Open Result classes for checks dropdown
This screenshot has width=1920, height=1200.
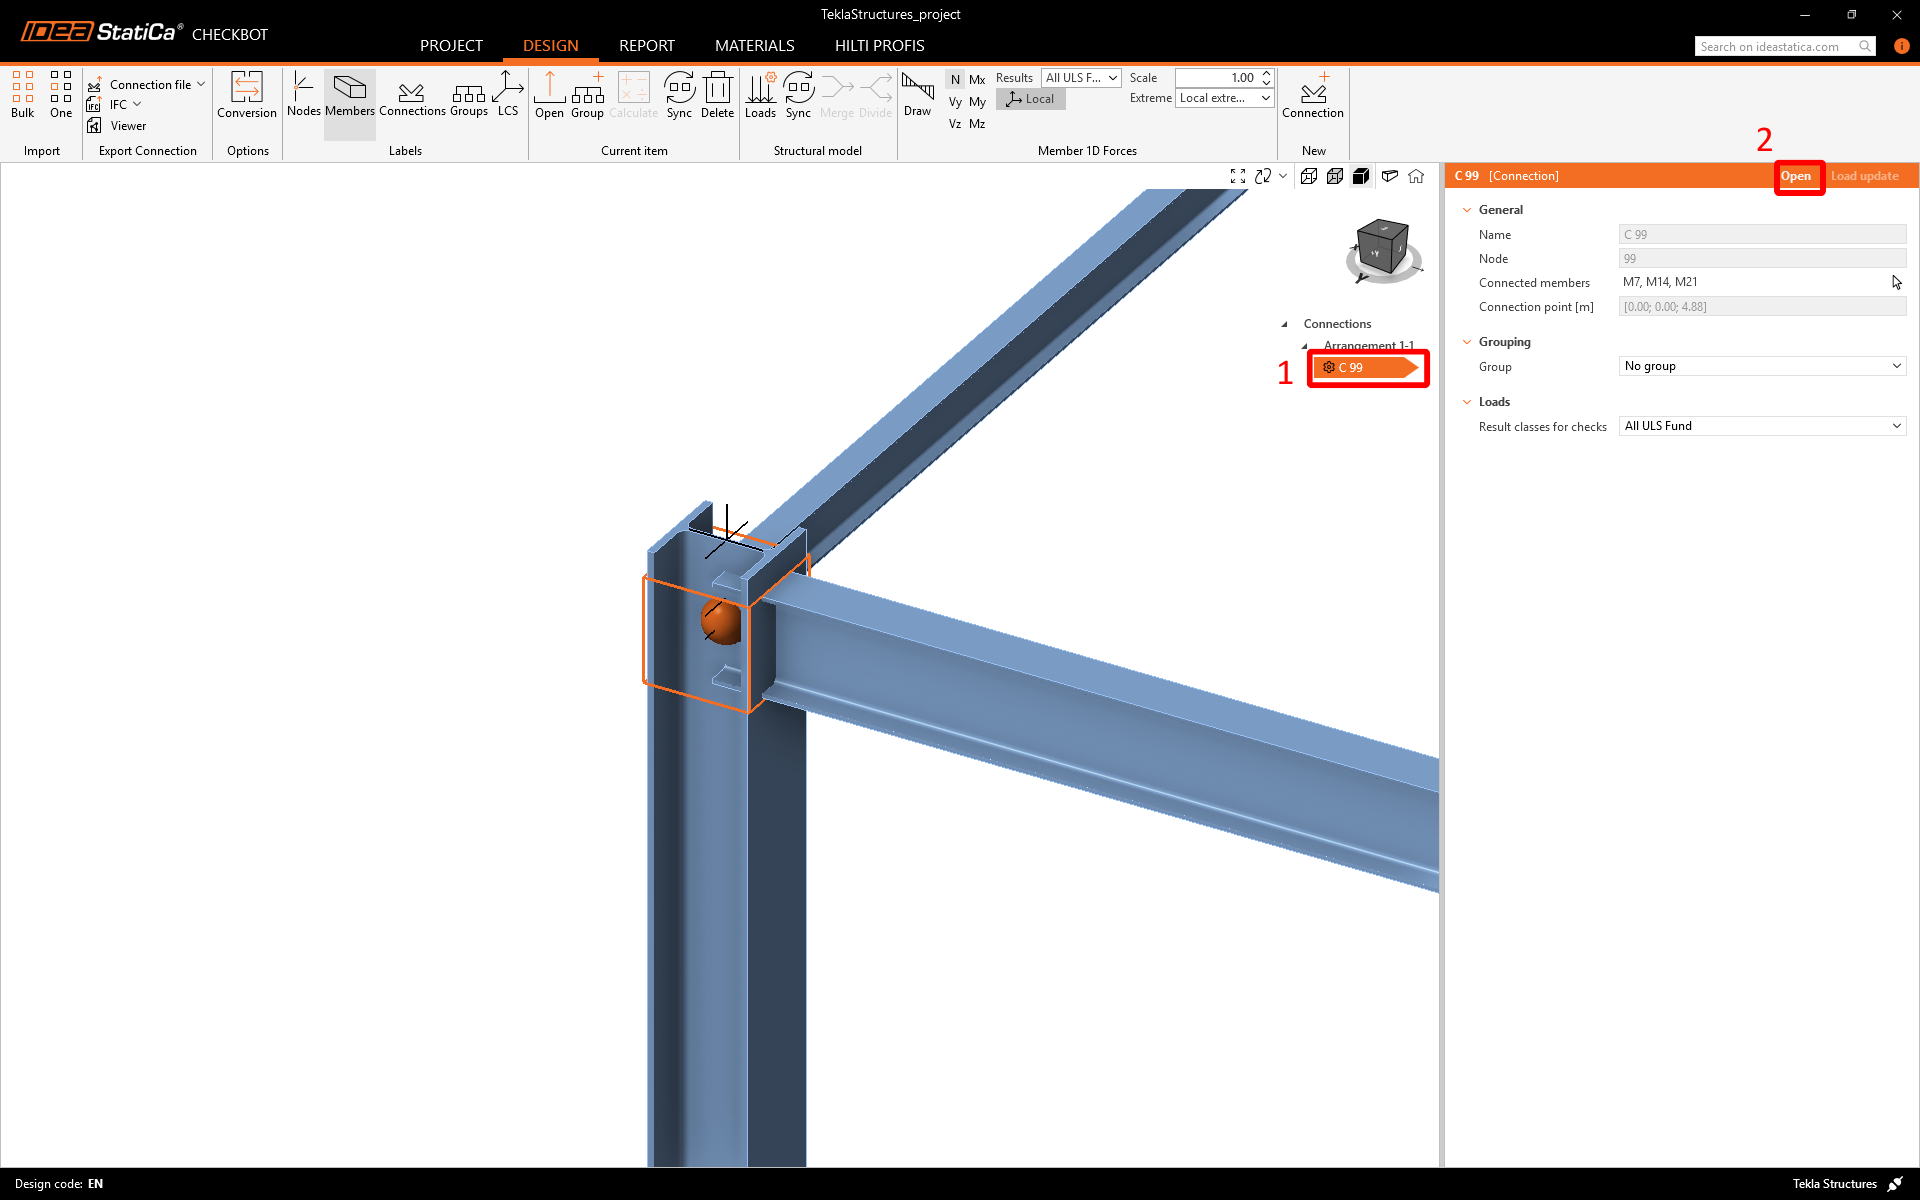[1762, 426]
